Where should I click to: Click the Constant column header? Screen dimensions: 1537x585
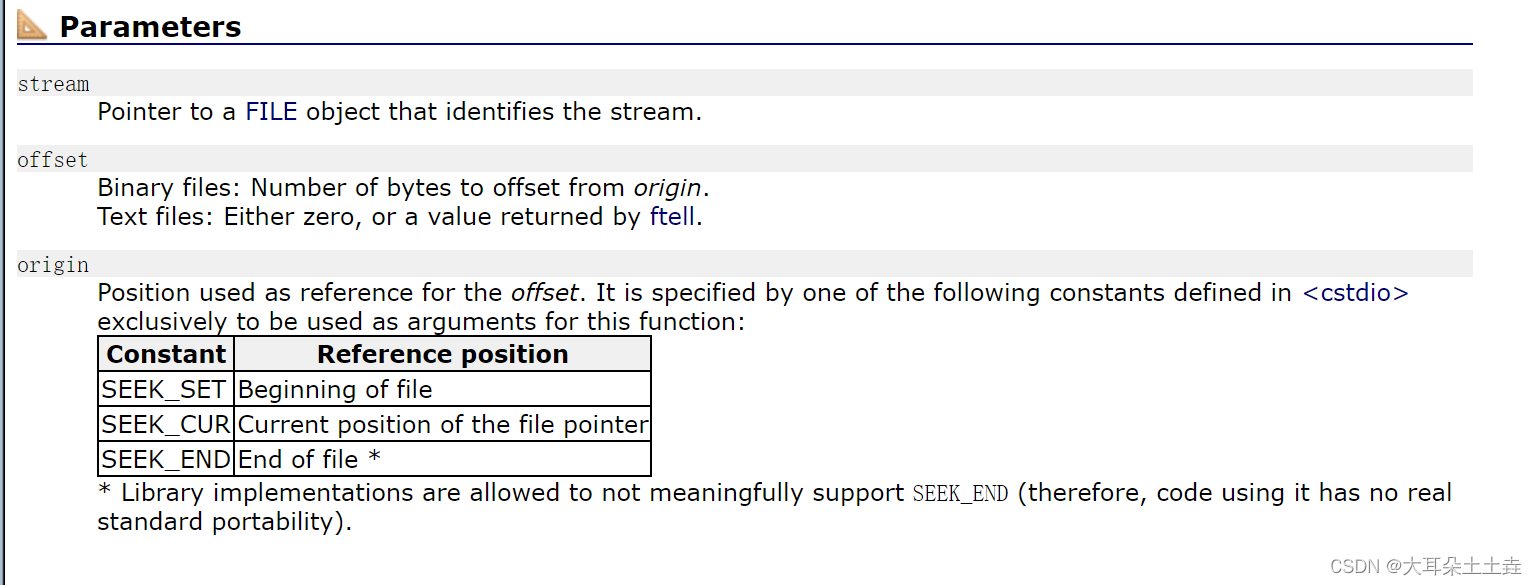click(x=166, y=354)
